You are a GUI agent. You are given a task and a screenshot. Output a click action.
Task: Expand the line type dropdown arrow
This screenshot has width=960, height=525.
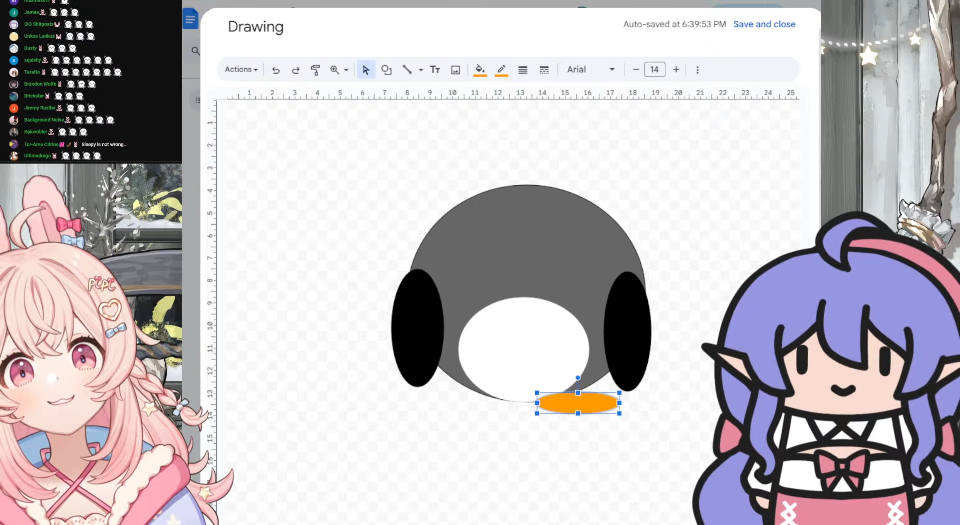(421, 70)
